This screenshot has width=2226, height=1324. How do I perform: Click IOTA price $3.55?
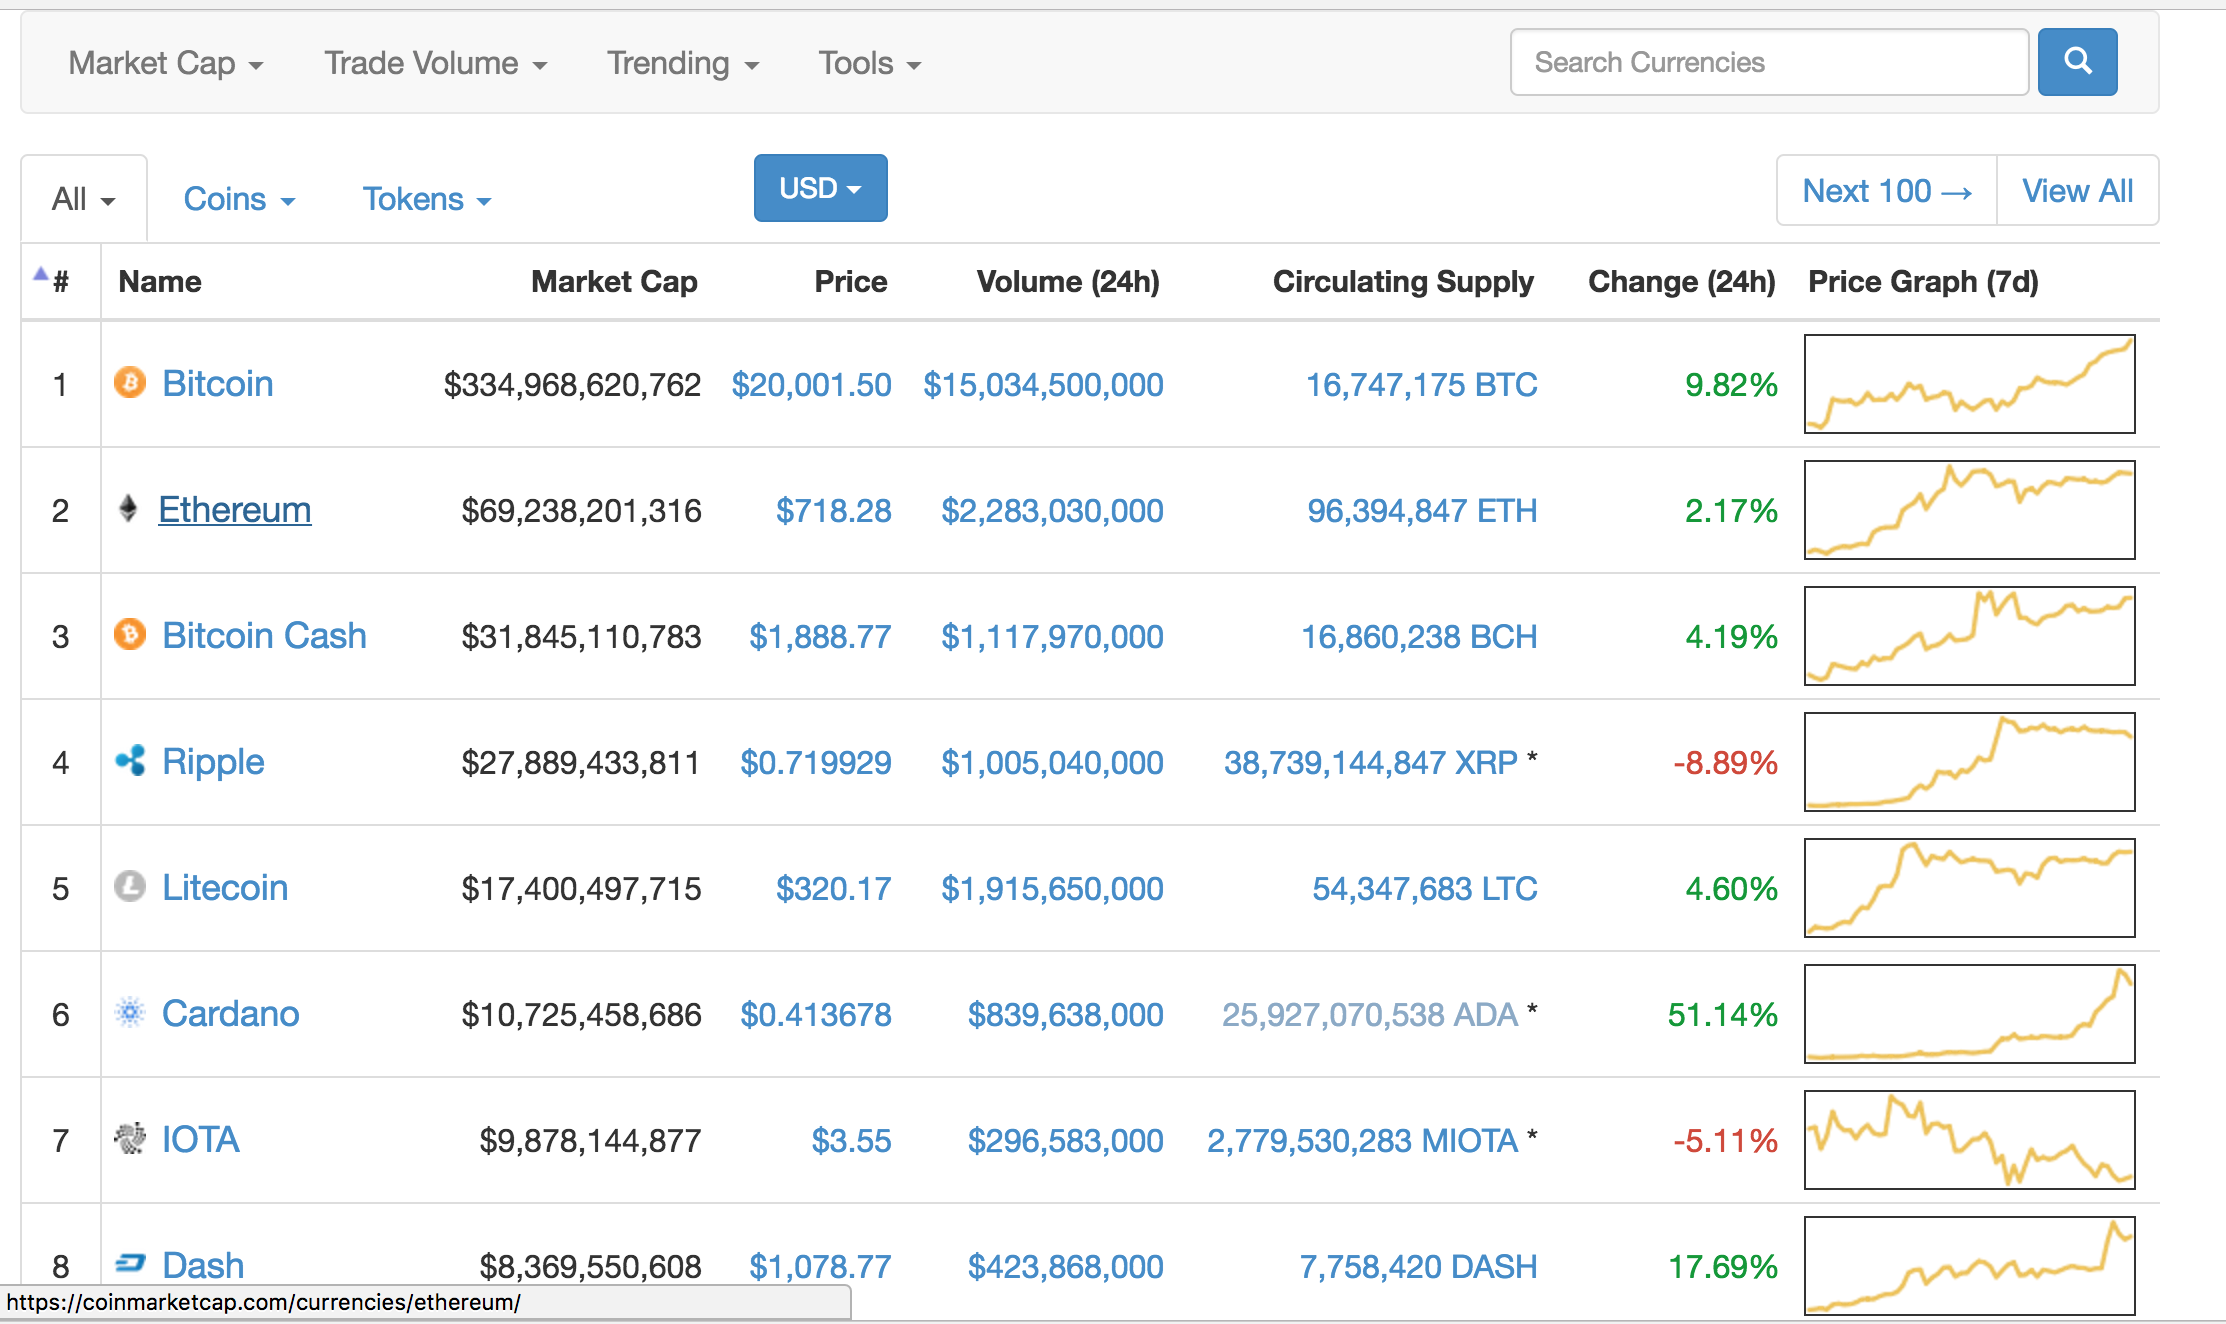point(851,1141)
